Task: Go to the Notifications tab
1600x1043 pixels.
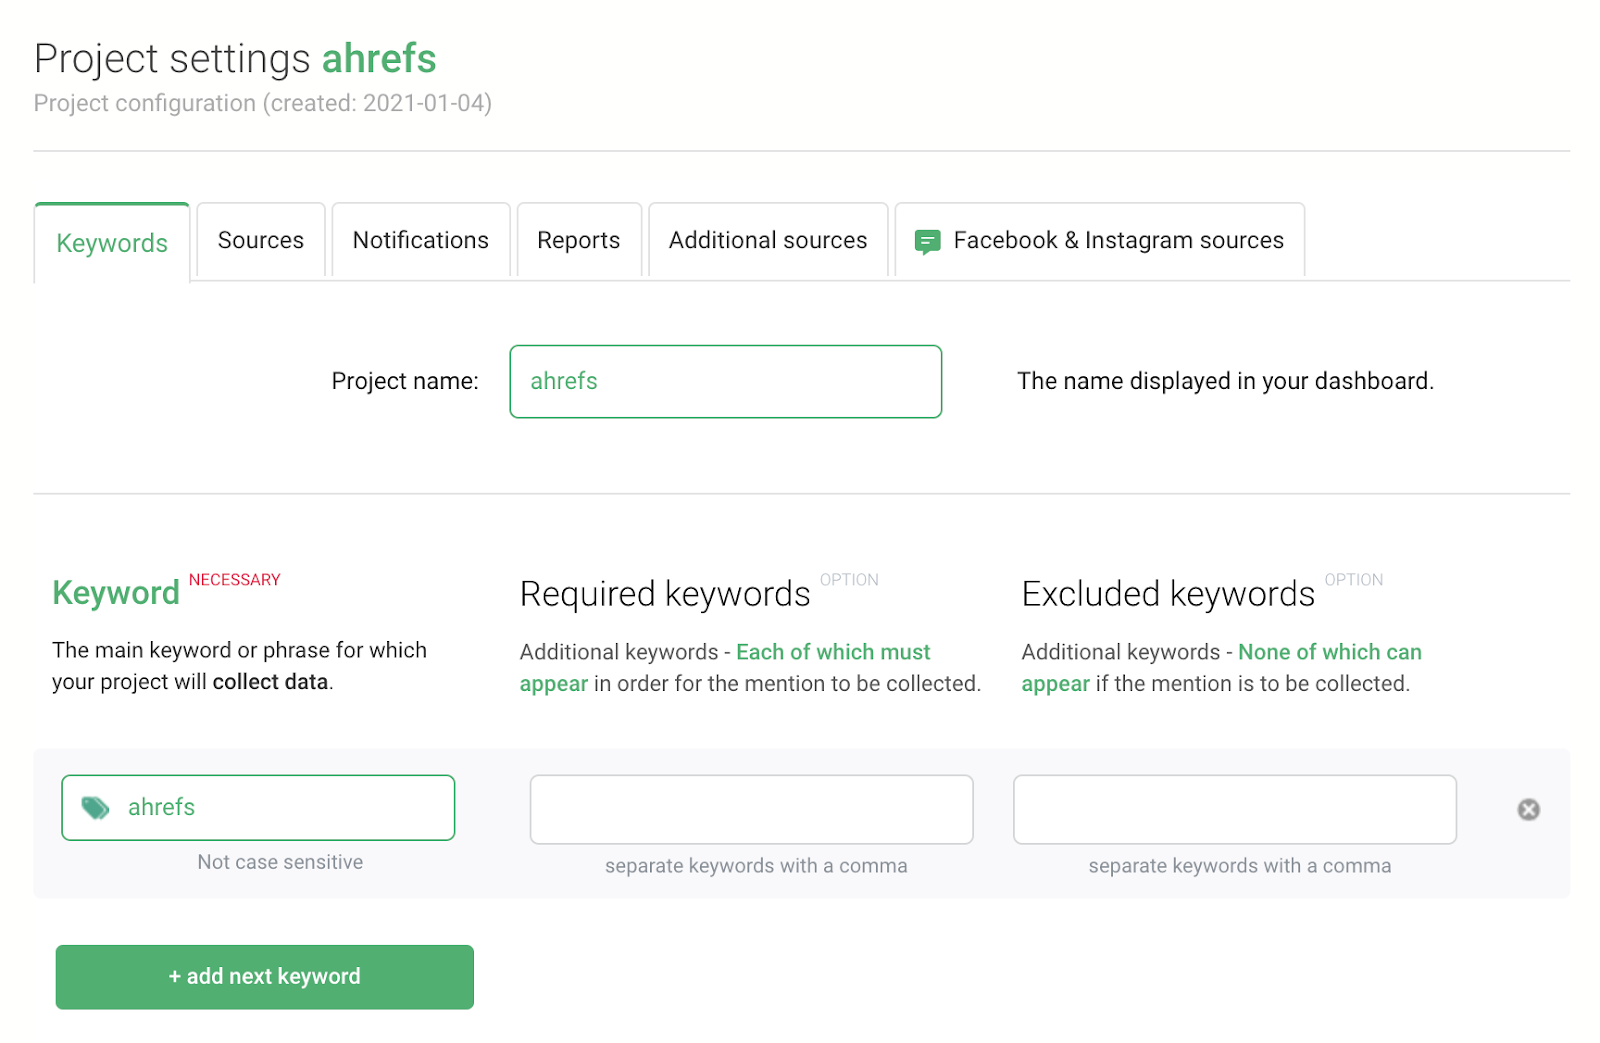Action: click(421, 241)
